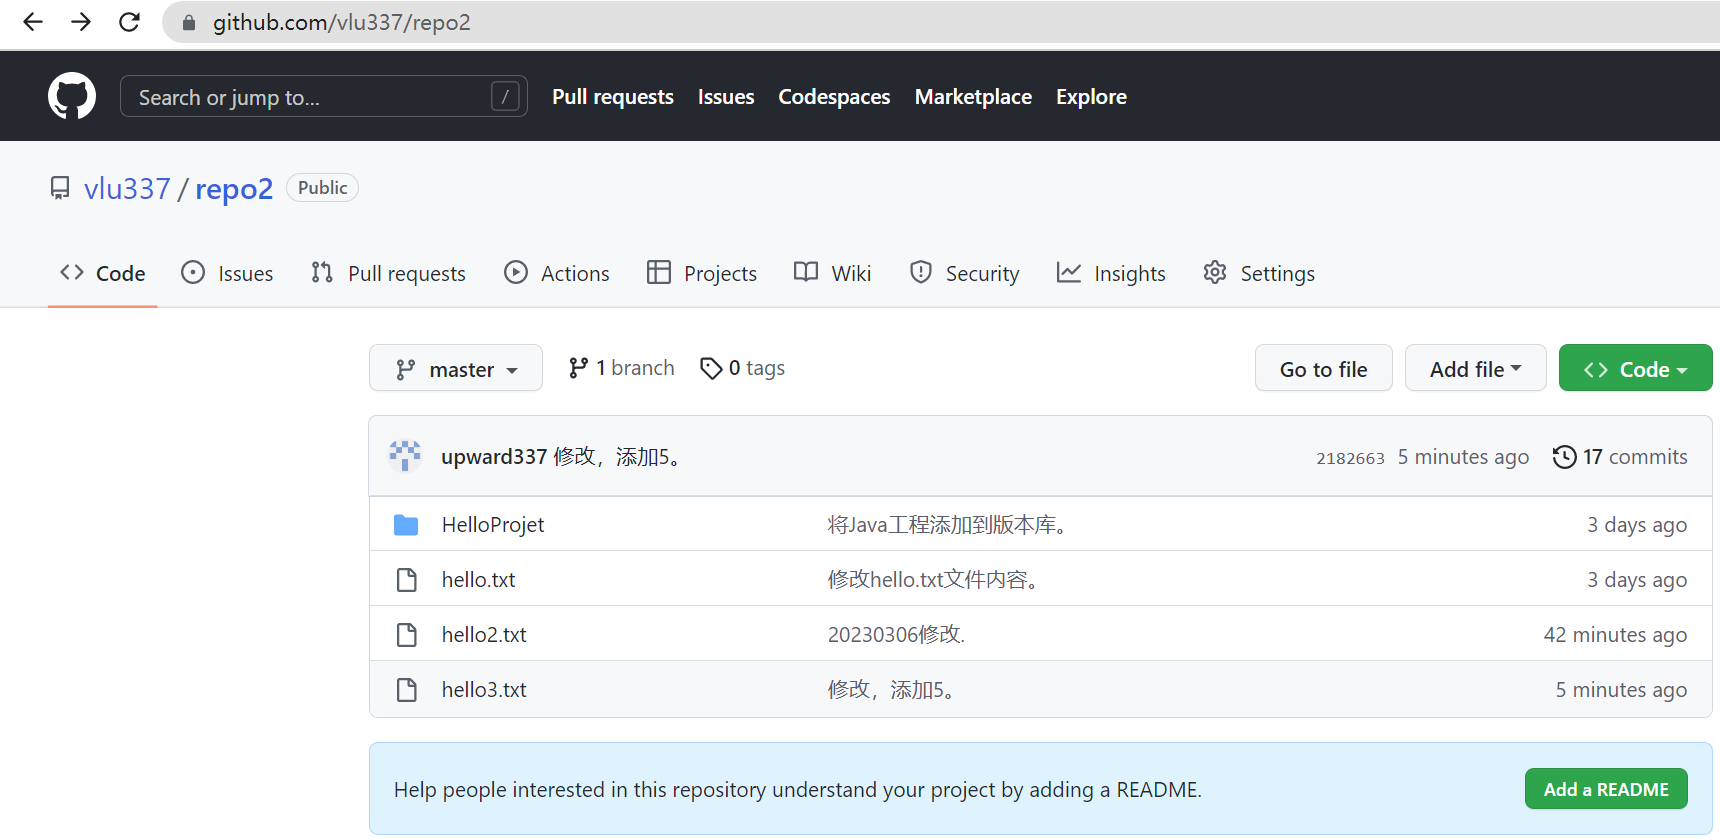Open commit message 将Java工程添加到版本库。
The width and height of the screenshot is (1720, 840).
[x=949, y=525]
